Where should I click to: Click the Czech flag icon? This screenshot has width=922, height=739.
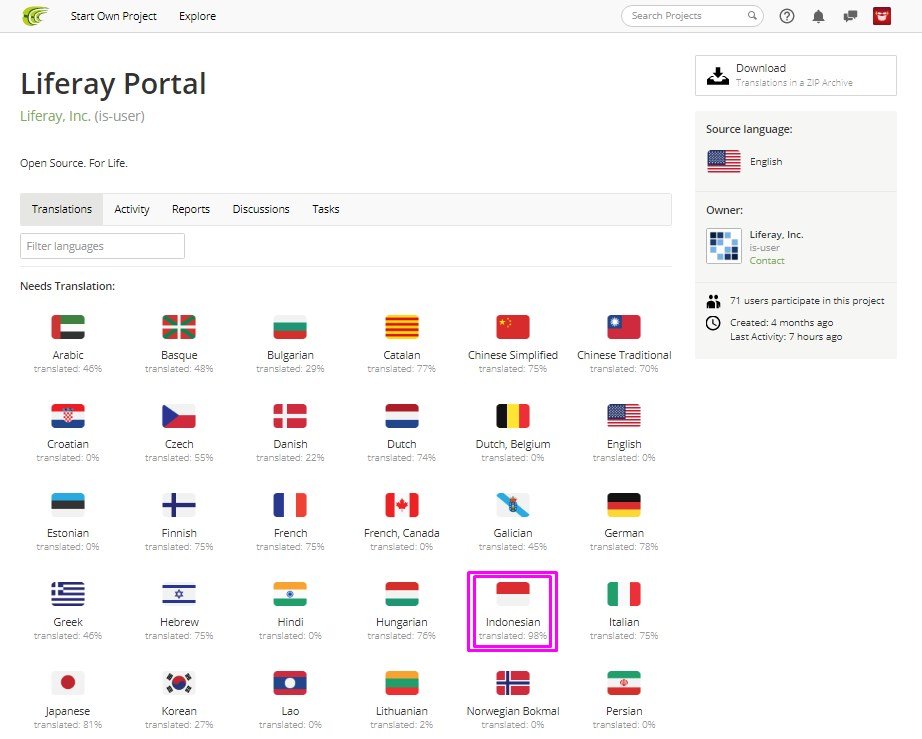(x=179, y=416)
